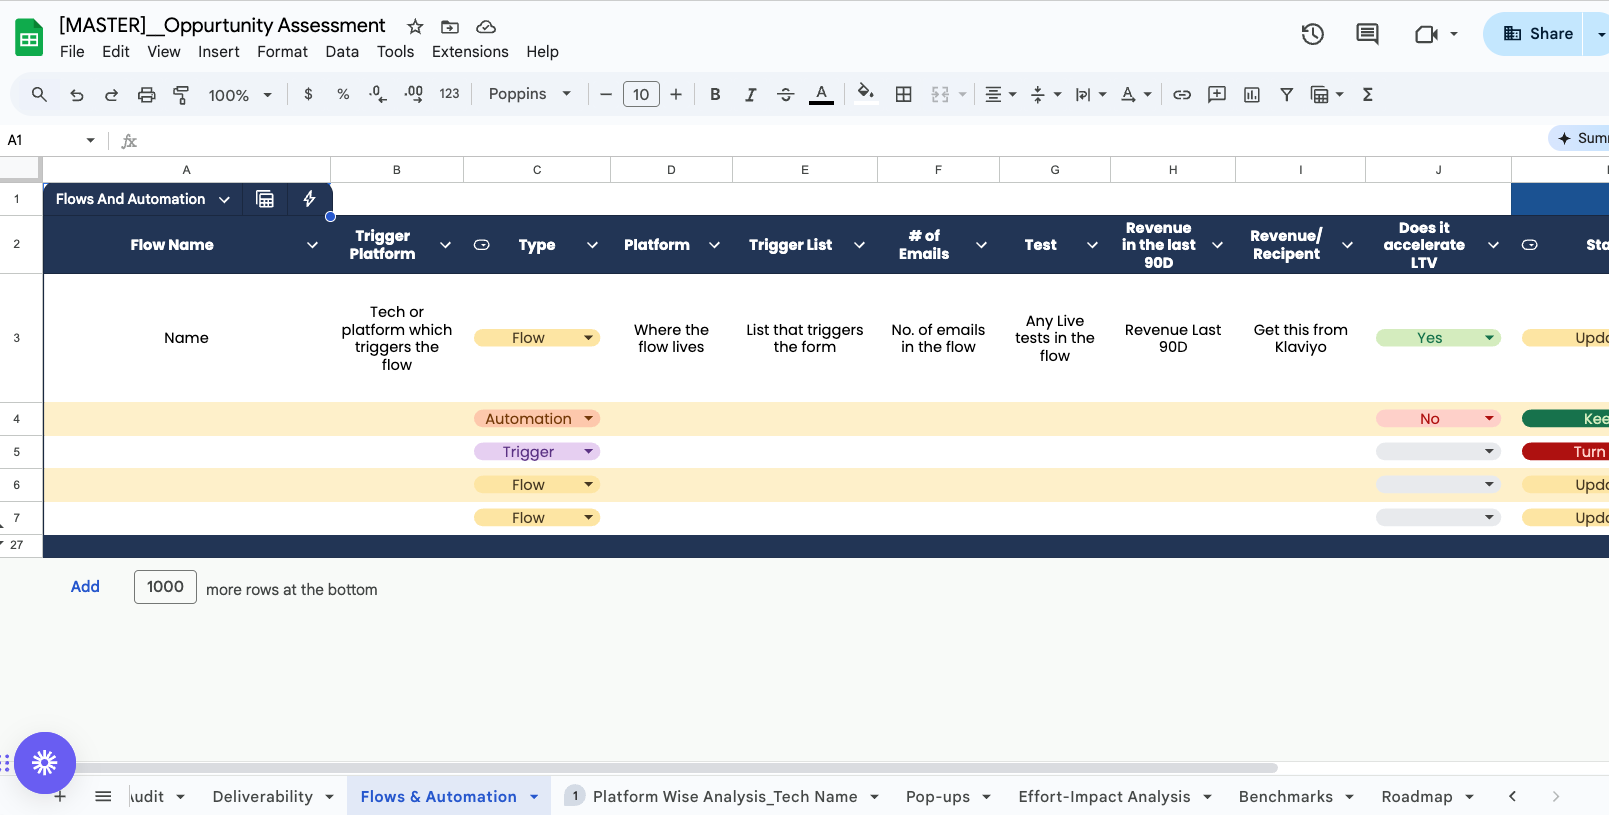Screen dimensions: 1609x815
Task: Toggle strikethrough formatting
Action: 785,94
